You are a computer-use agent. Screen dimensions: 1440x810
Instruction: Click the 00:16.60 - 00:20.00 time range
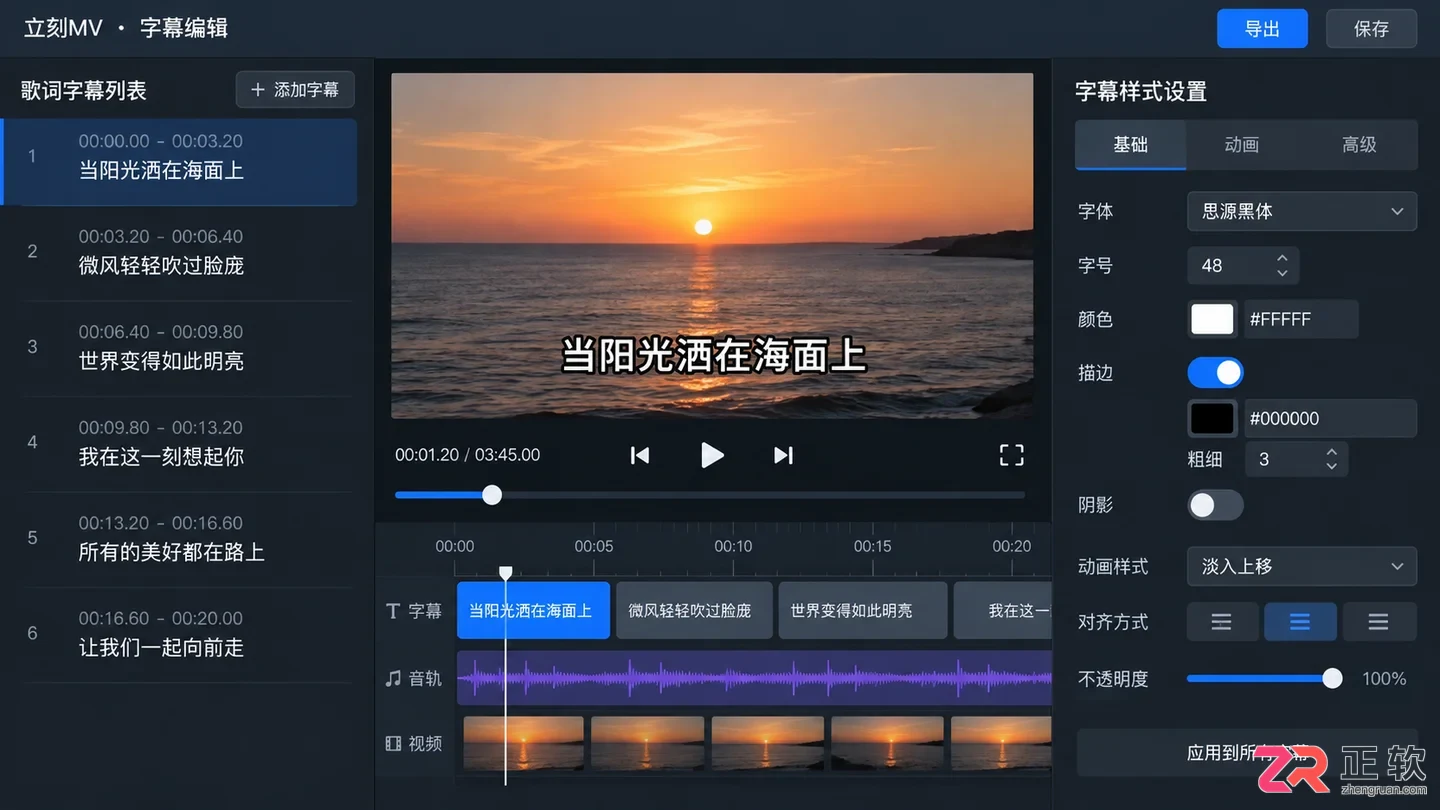coord(161,619)
